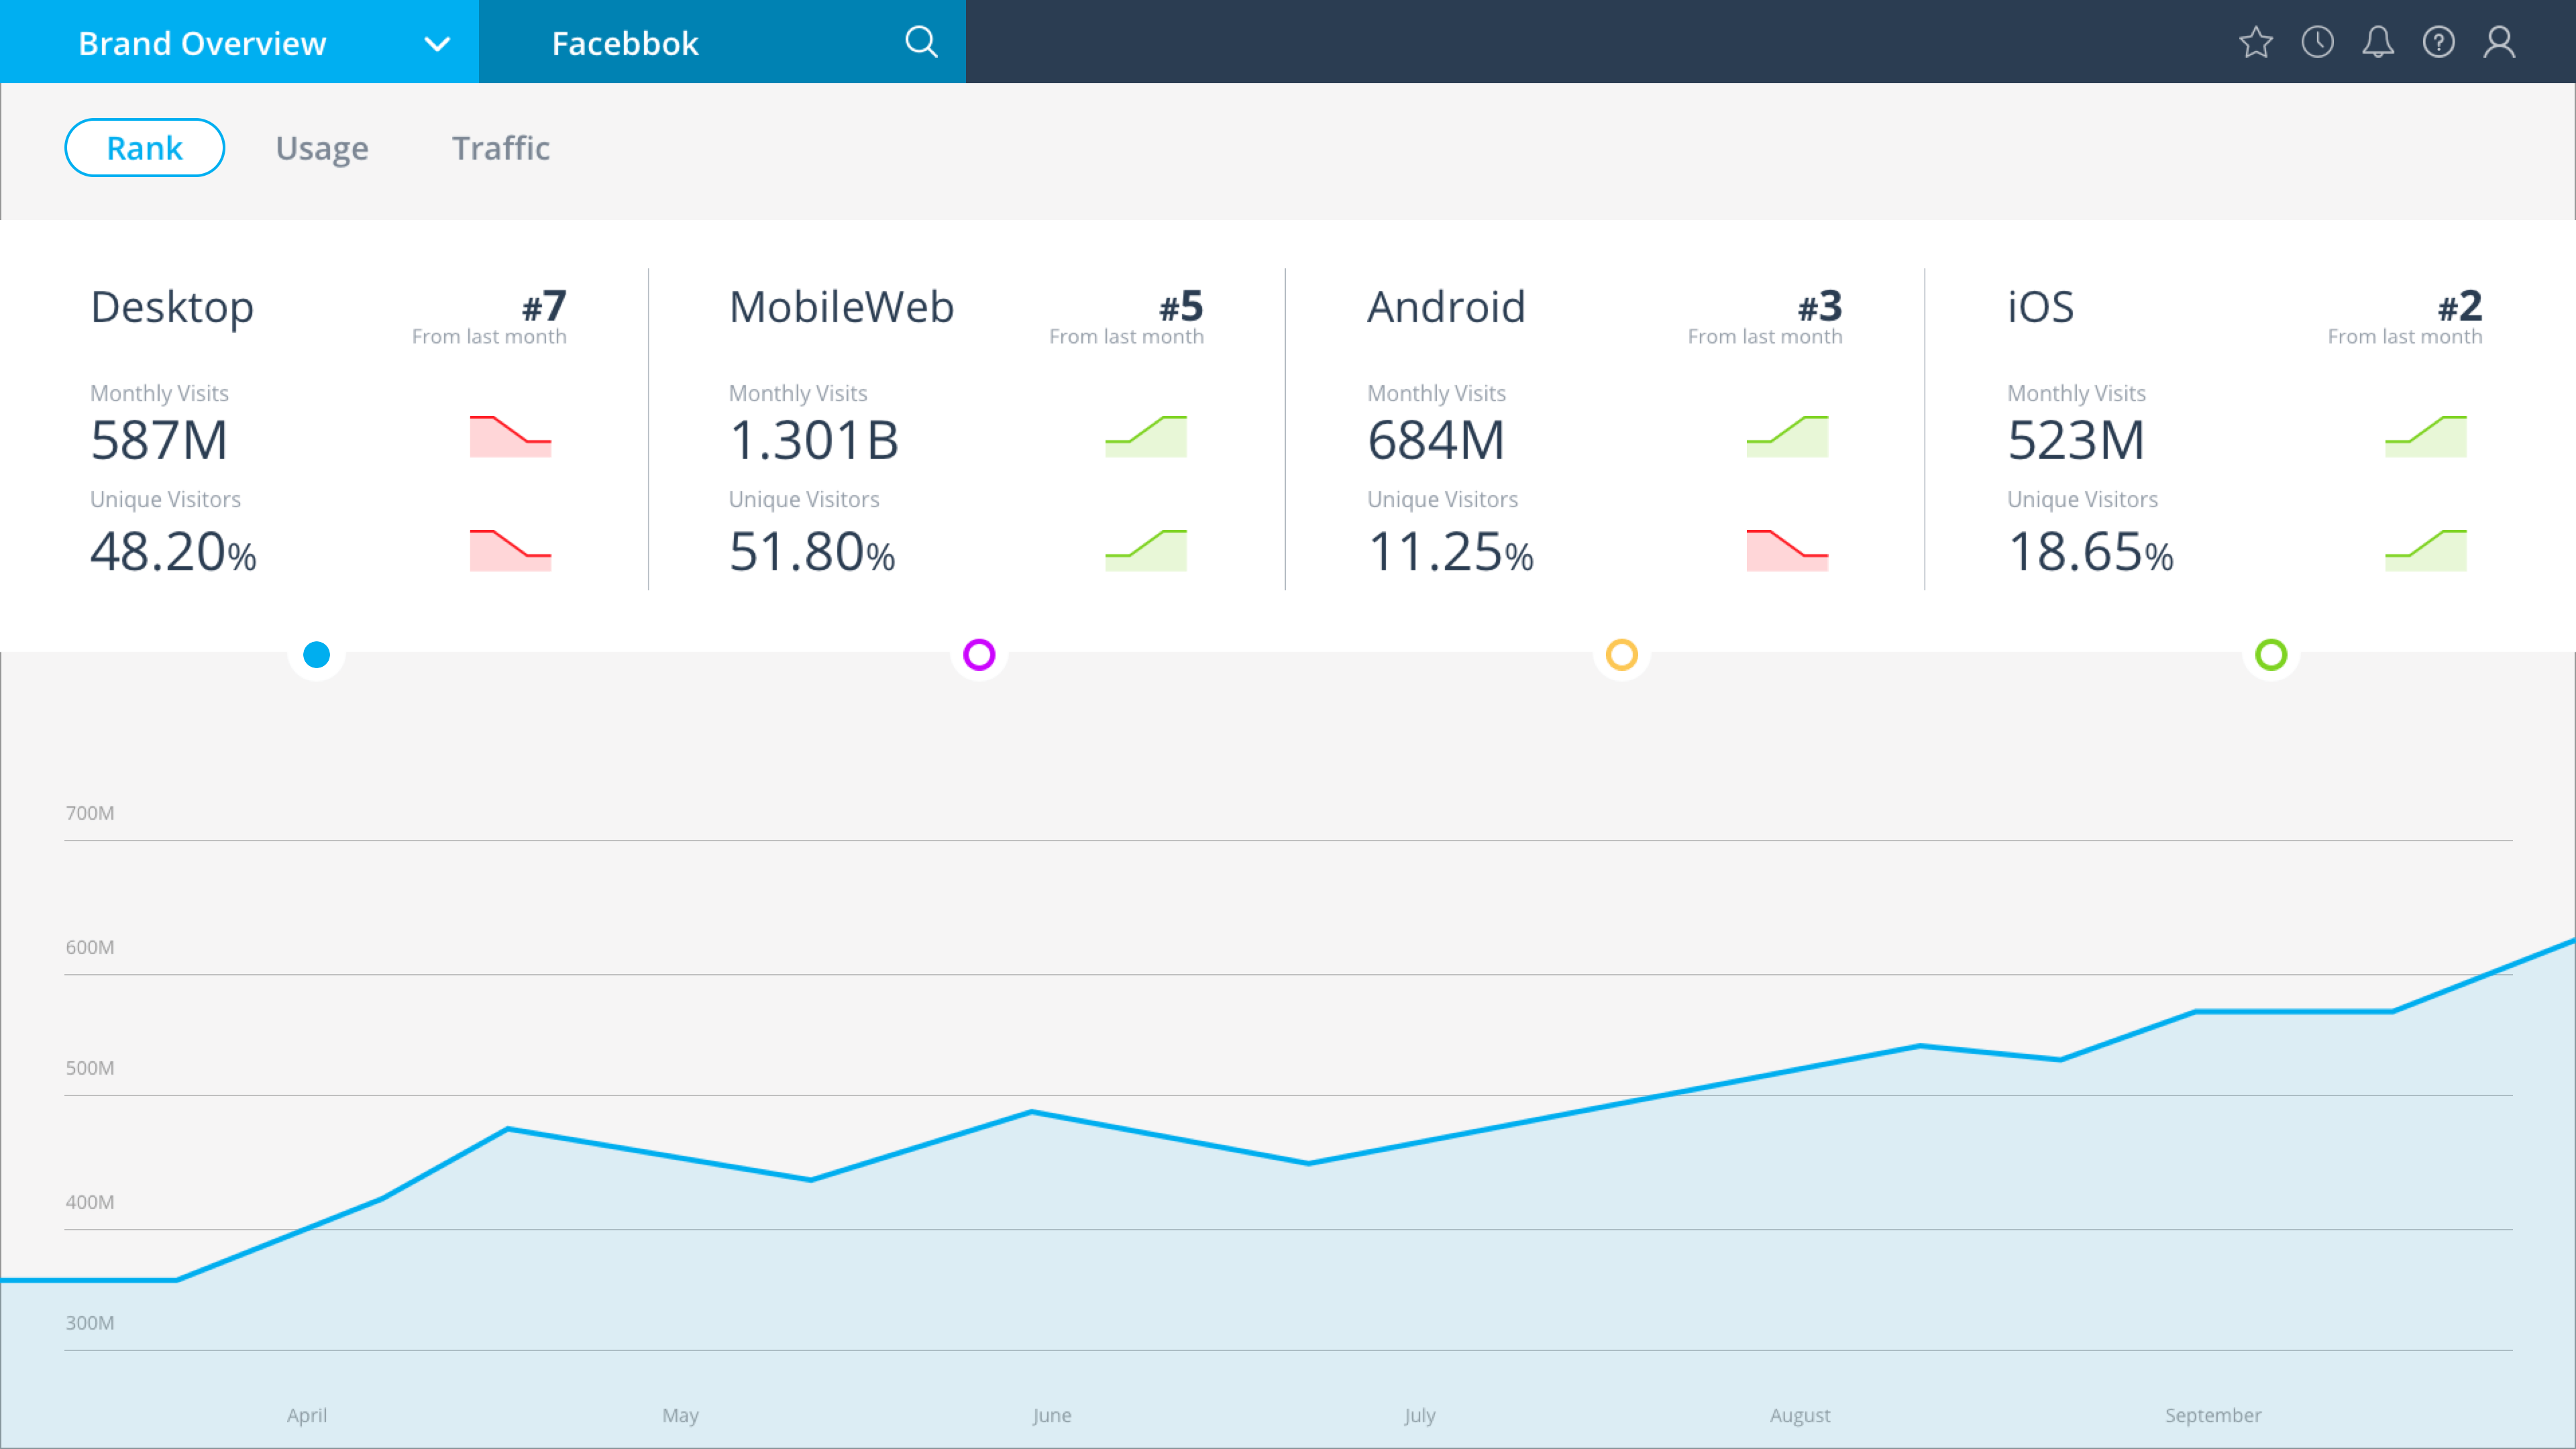Click the 400M y-axis label
Screen dimensions: 2576x1449
[90, 1202]
